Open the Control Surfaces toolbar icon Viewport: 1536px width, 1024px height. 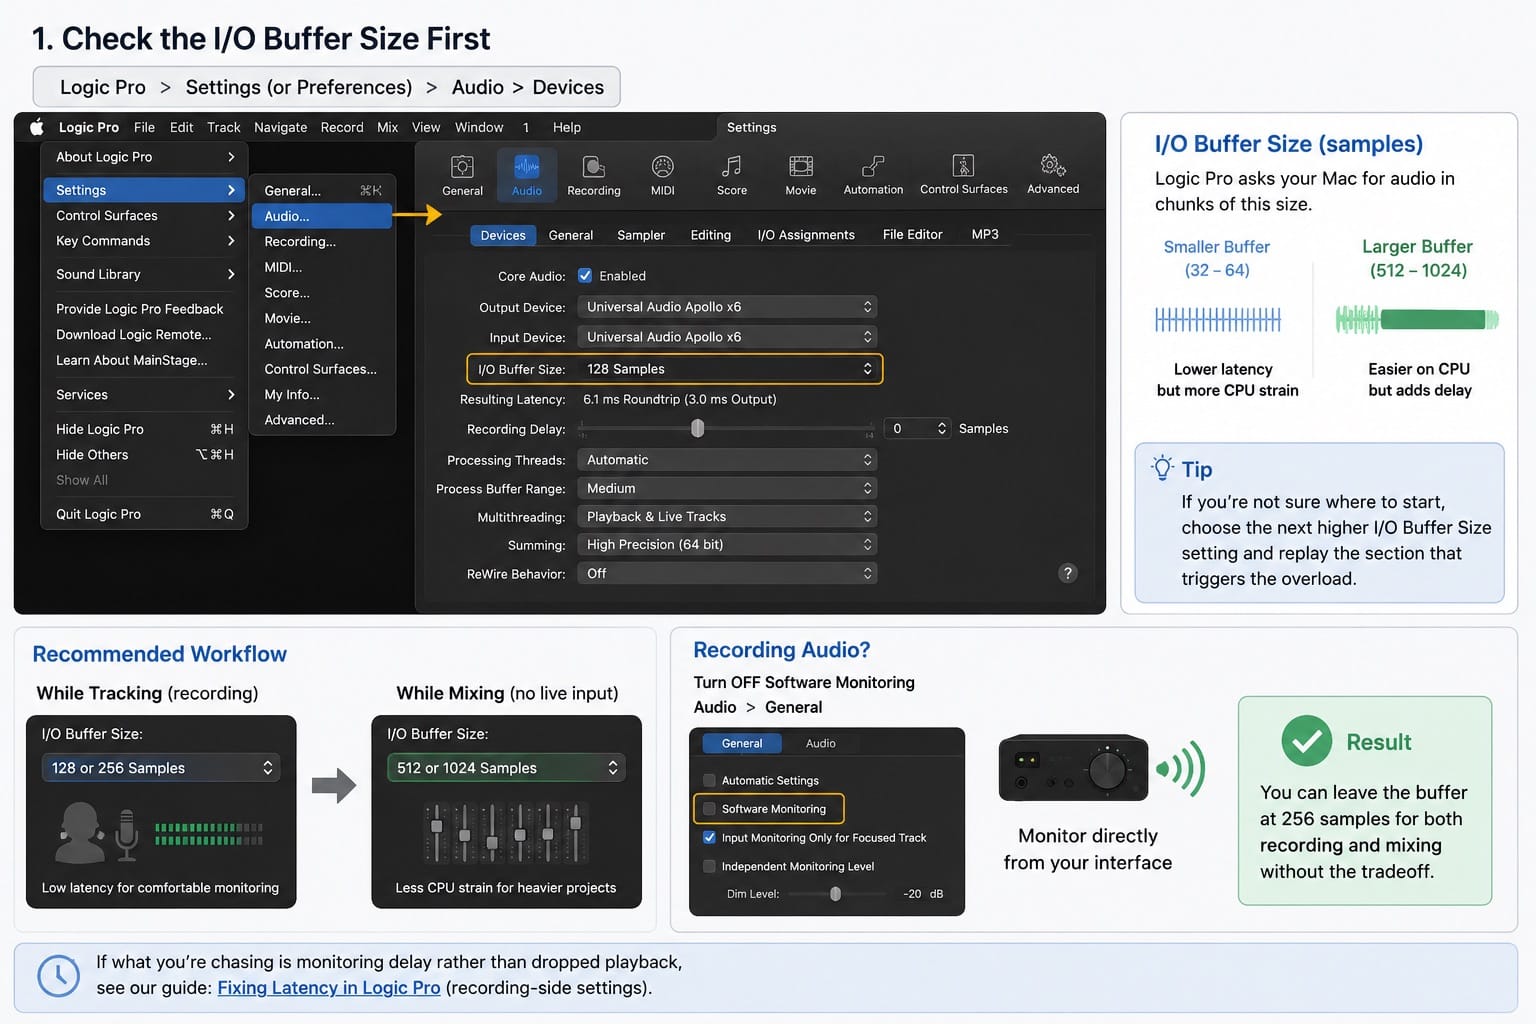[964, 175]
